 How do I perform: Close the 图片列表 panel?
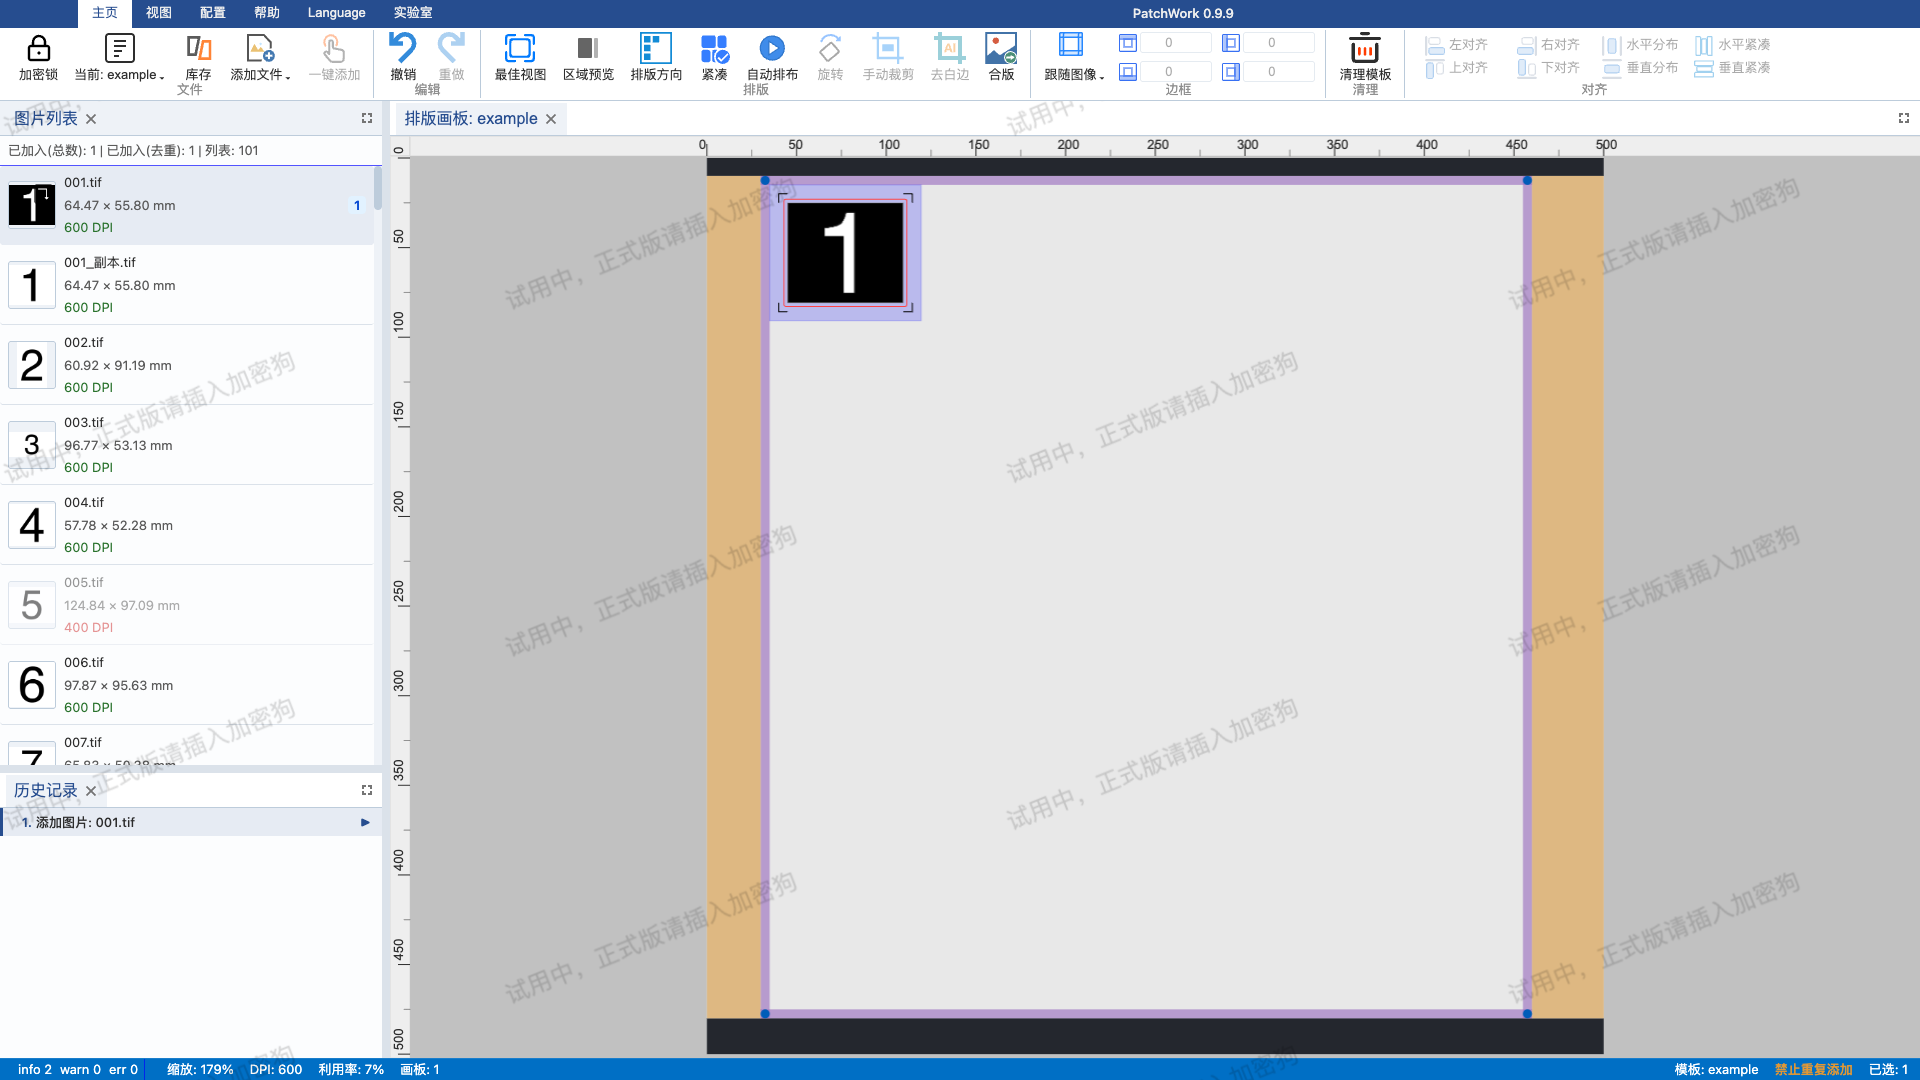91,119
